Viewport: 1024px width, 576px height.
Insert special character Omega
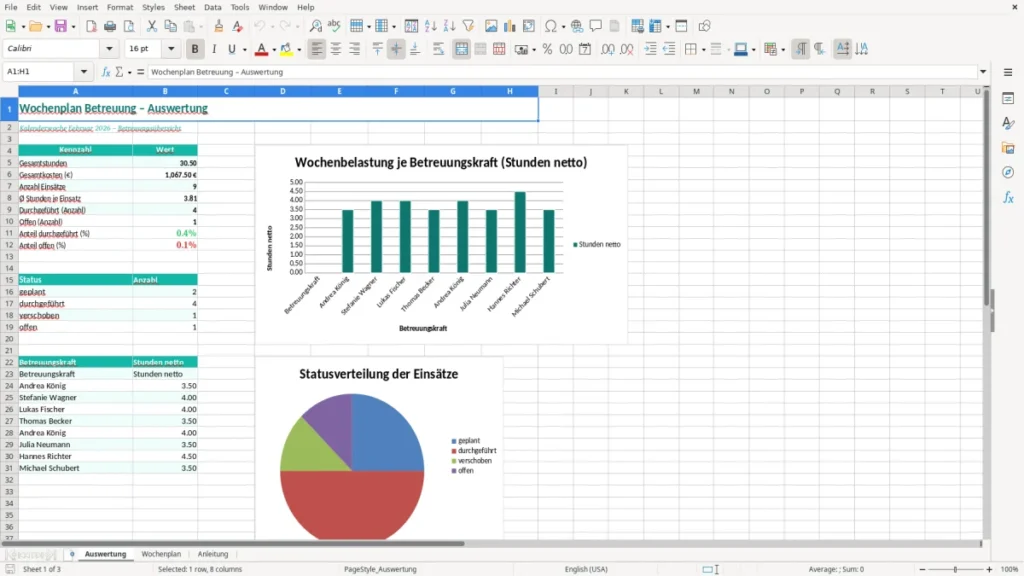pos(551,26)
